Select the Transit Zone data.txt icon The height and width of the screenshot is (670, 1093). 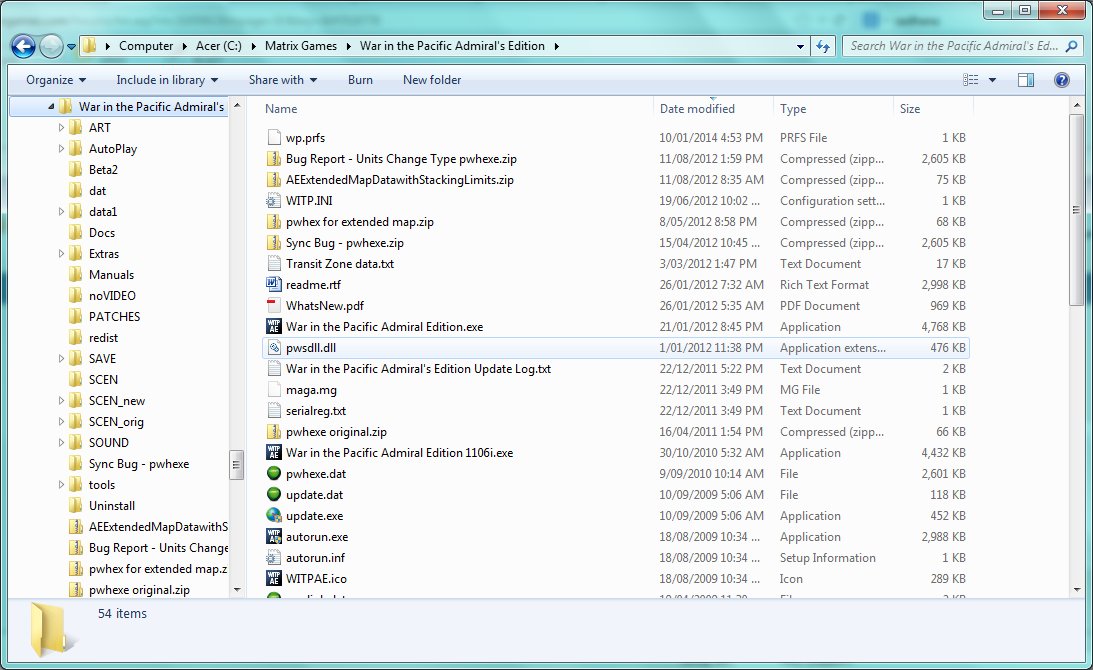[x=274, y=264]
